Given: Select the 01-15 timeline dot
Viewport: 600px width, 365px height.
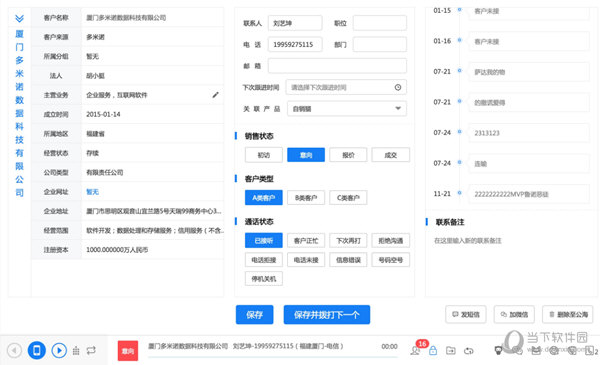Looking at the screenshot, I should coord(460,10).
